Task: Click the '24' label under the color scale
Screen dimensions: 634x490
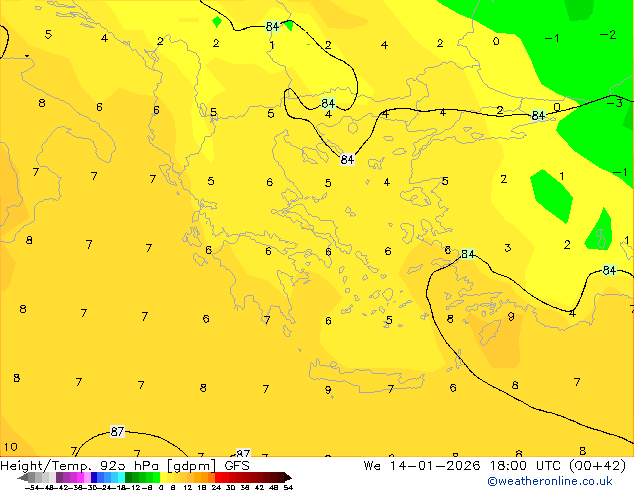Action: pos(216,487)
